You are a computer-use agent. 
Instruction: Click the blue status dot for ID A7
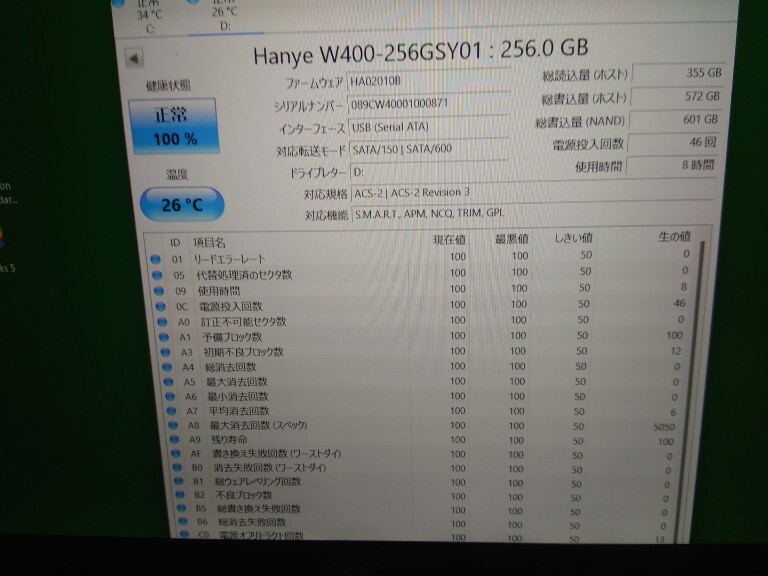coord(171,411)
